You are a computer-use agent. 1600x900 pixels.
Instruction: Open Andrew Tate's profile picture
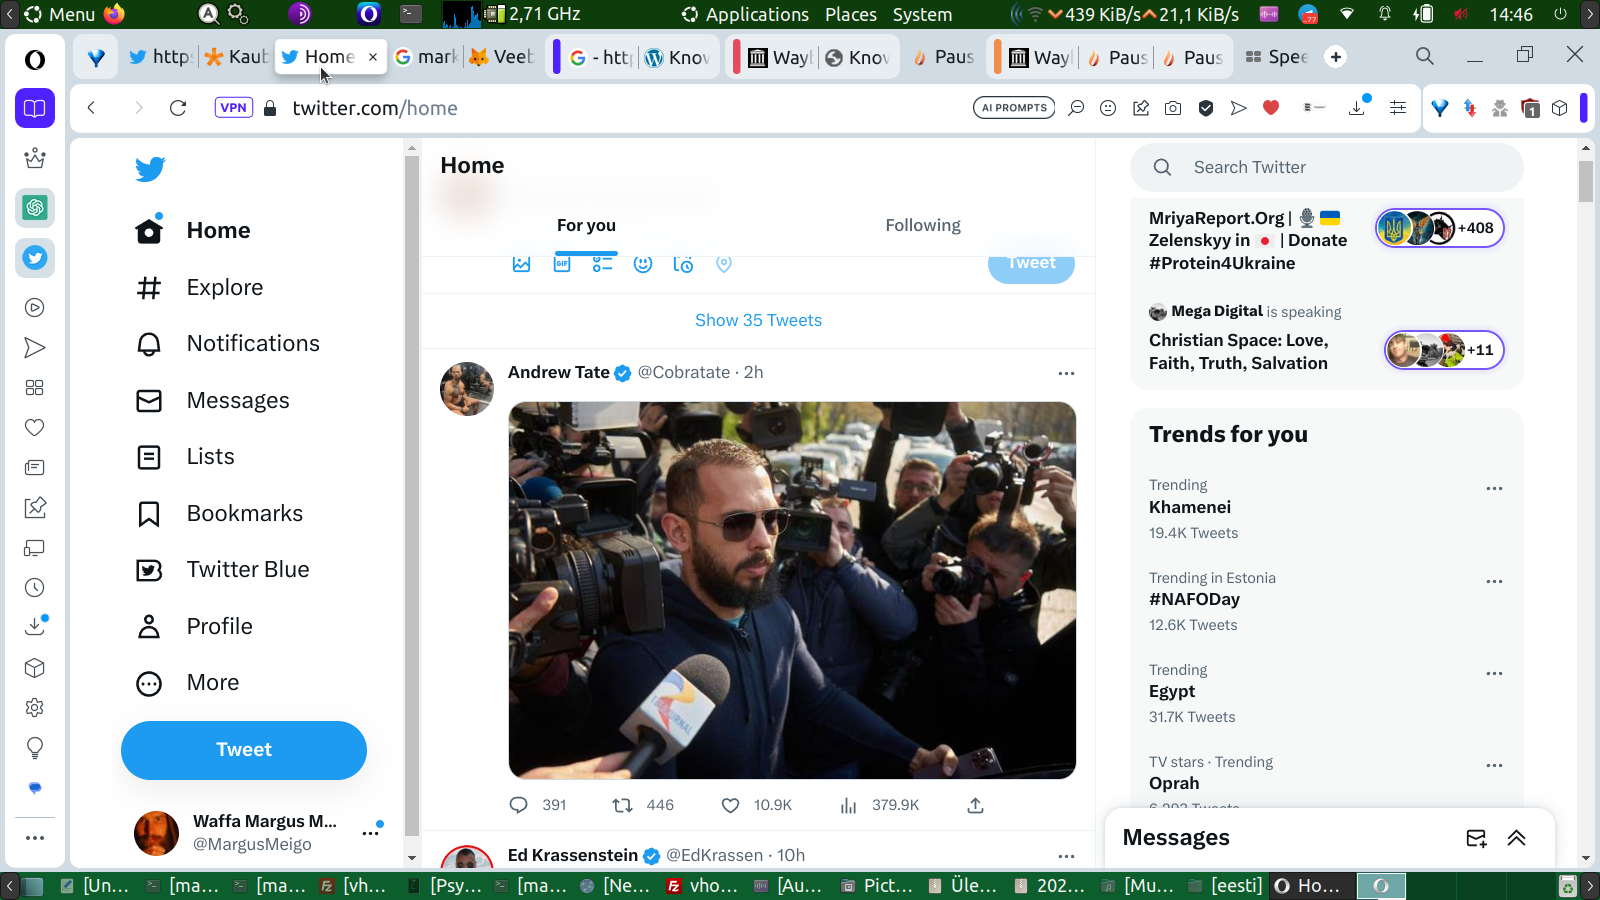click(467, 389)
